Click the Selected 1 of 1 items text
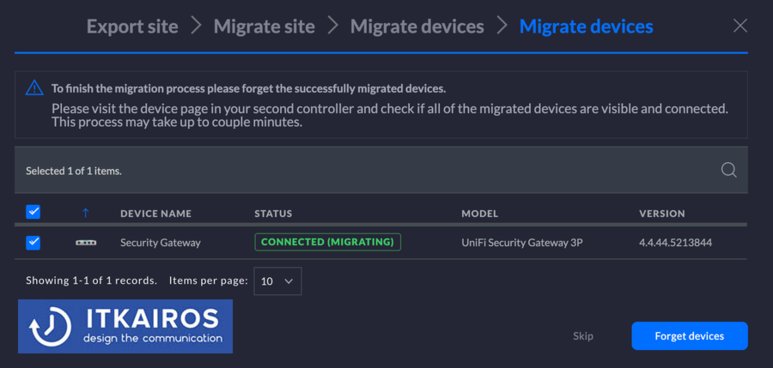The height and width of the screenshot is (368, 773). (74, 171)
